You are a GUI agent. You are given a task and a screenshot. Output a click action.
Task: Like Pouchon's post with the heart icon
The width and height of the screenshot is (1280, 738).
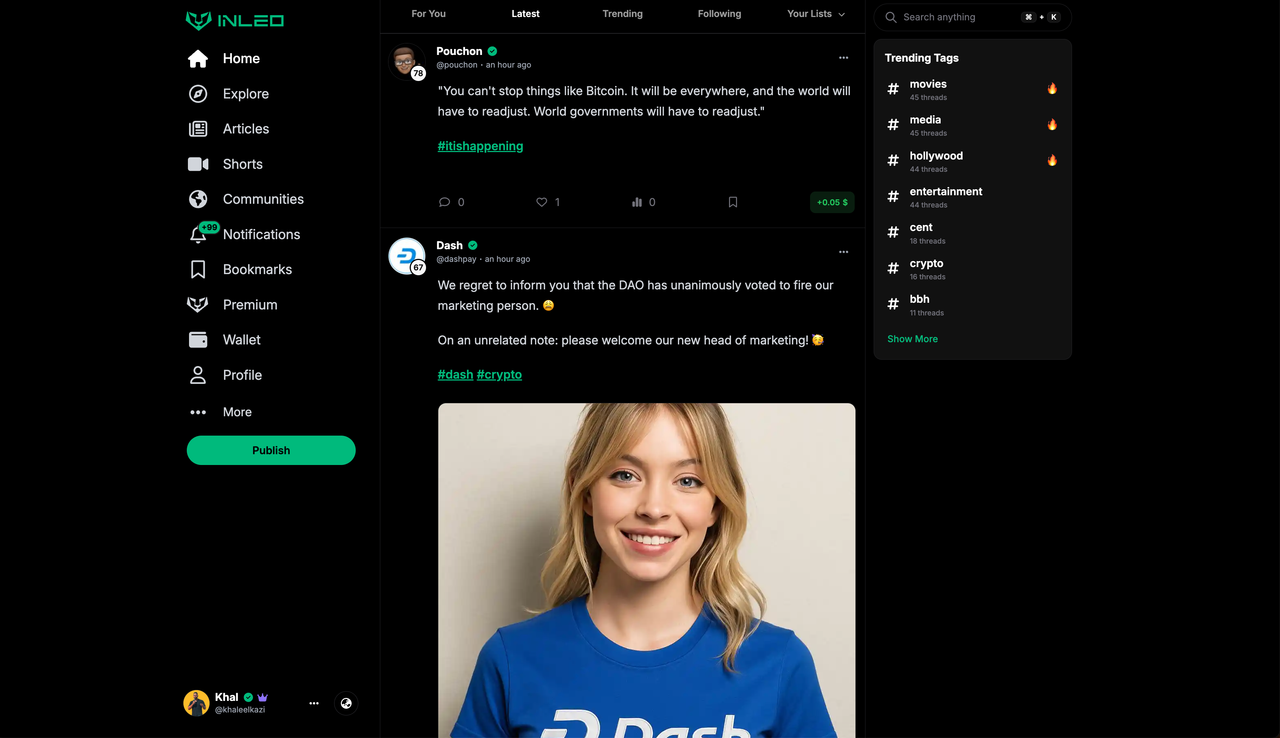pyautogui.click(x=542, y=202)
